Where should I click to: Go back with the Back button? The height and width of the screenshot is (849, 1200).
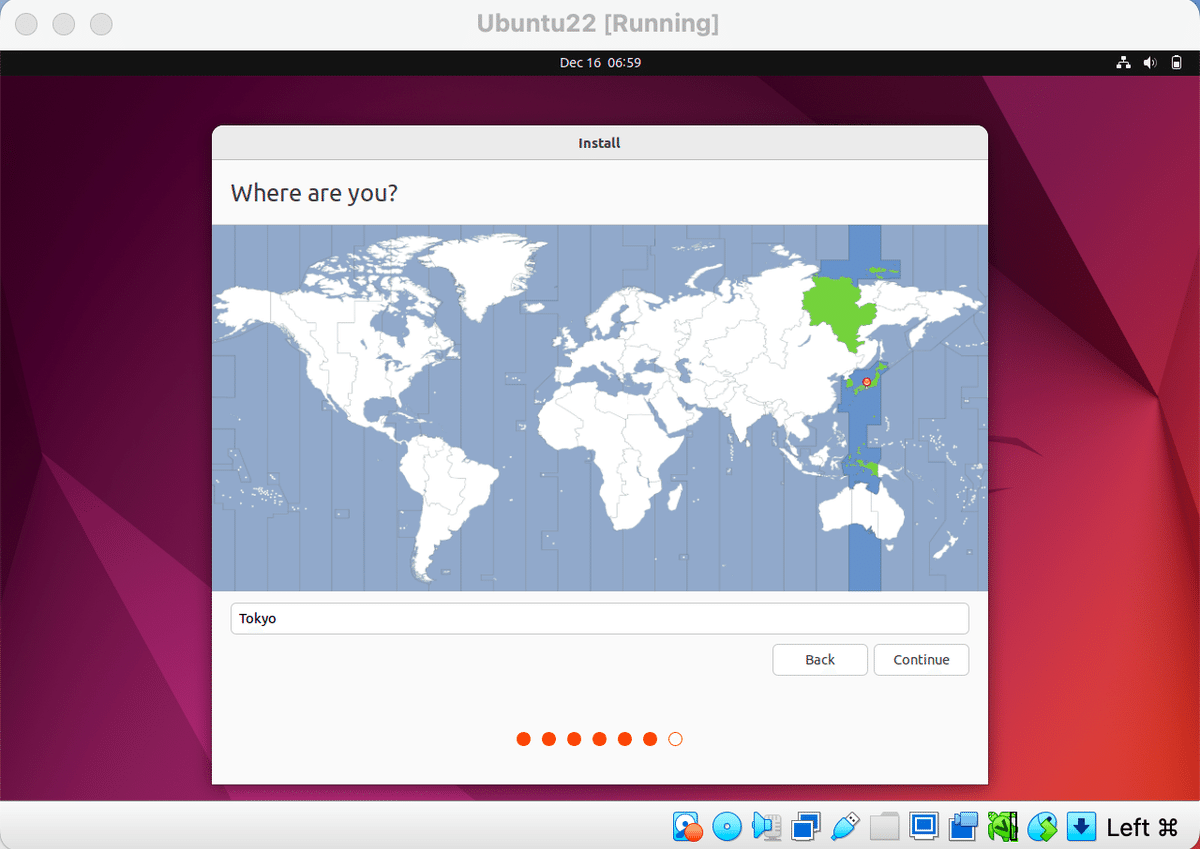pyautogui.click(x=820, y=660)
